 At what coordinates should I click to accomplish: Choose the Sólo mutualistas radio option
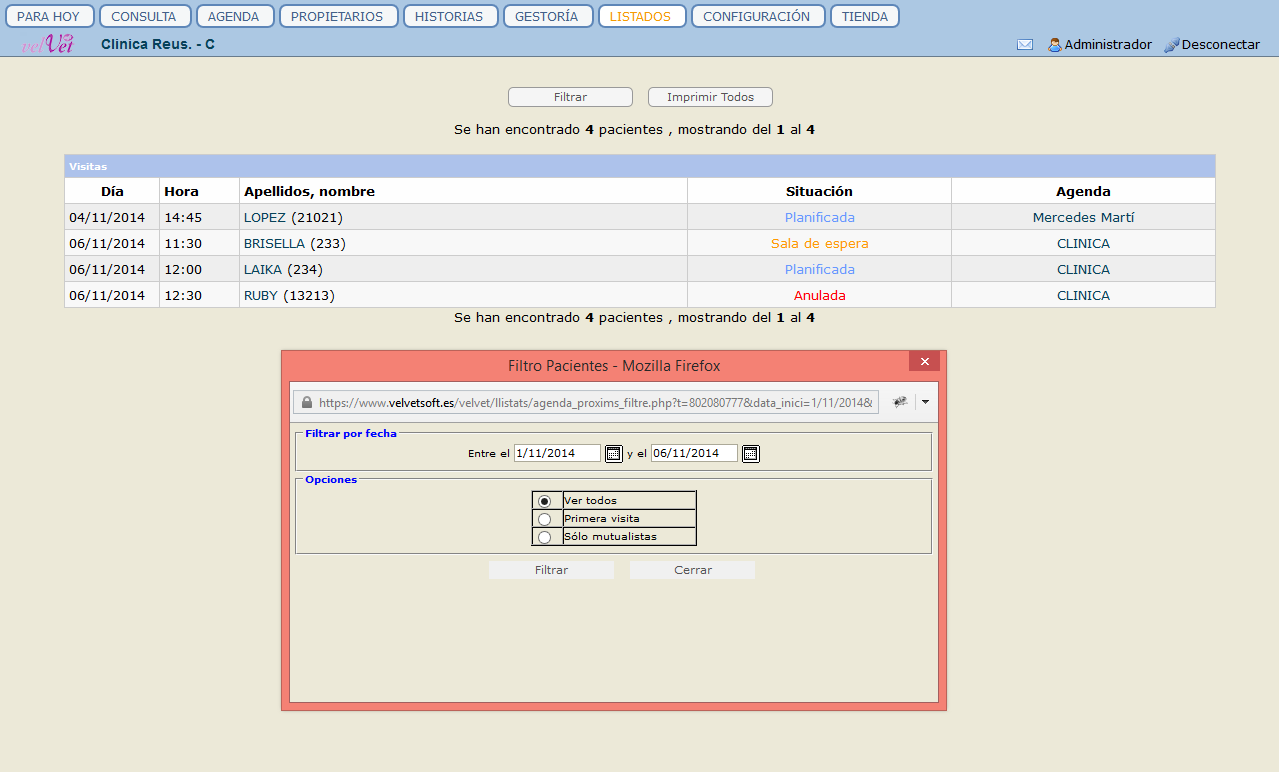pyautogui.click(x=544, y=537)
